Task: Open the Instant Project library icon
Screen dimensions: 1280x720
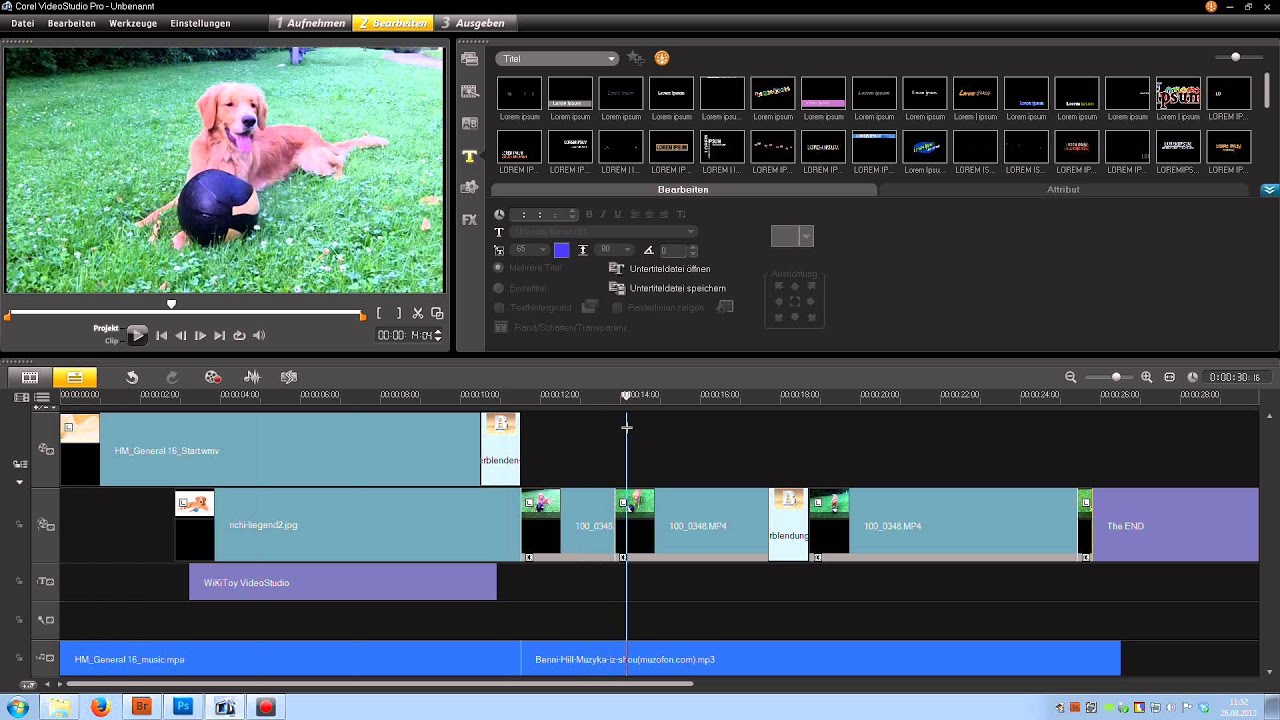Action: tap(469, 91)
